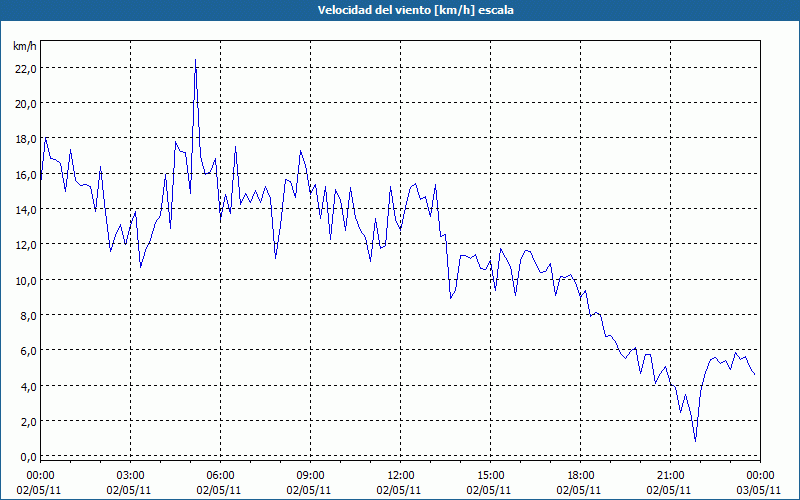Click the 18,0 y-axis label
800x500 pixels.
[26, 139]
